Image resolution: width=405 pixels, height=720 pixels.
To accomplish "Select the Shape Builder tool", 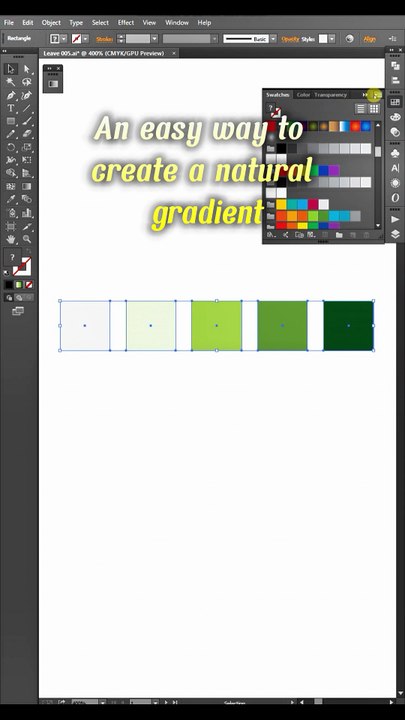I will point(11,173).
